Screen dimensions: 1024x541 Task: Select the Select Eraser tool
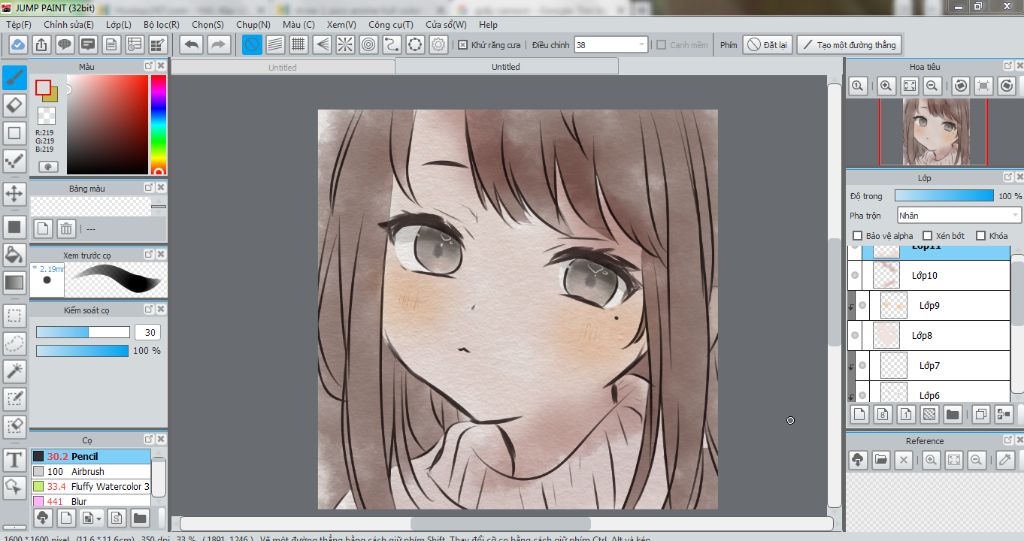tap(14, 427)
